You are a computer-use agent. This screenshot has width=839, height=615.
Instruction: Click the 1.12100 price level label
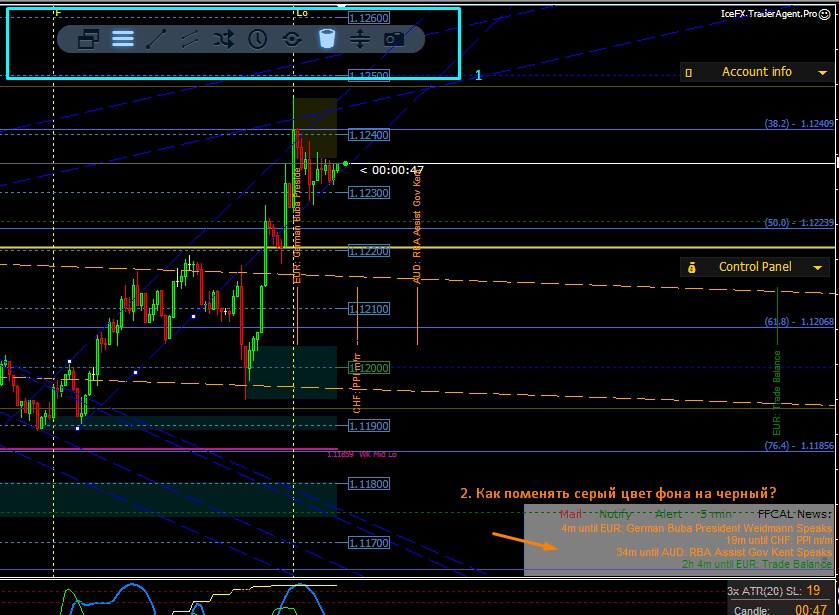pyautogui.click(x=369, y=309)
